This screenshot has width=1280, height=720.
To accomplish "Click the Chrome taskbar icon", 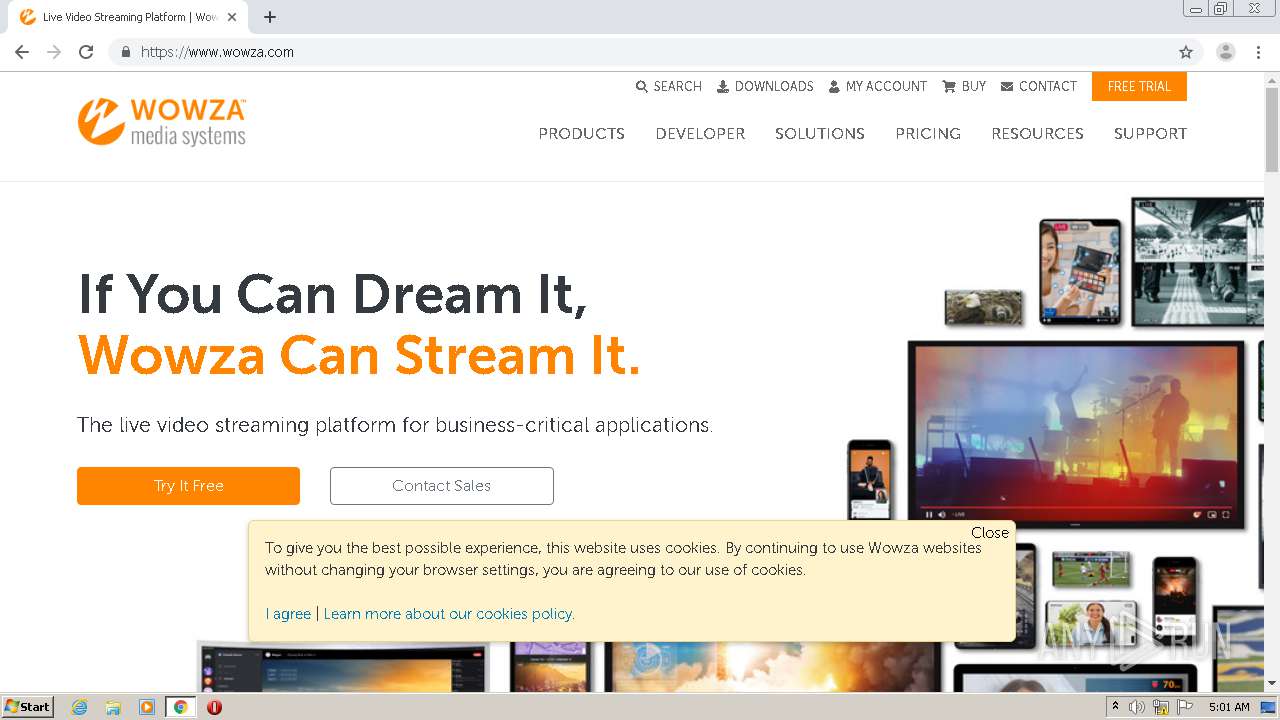I will coord(181,707).
